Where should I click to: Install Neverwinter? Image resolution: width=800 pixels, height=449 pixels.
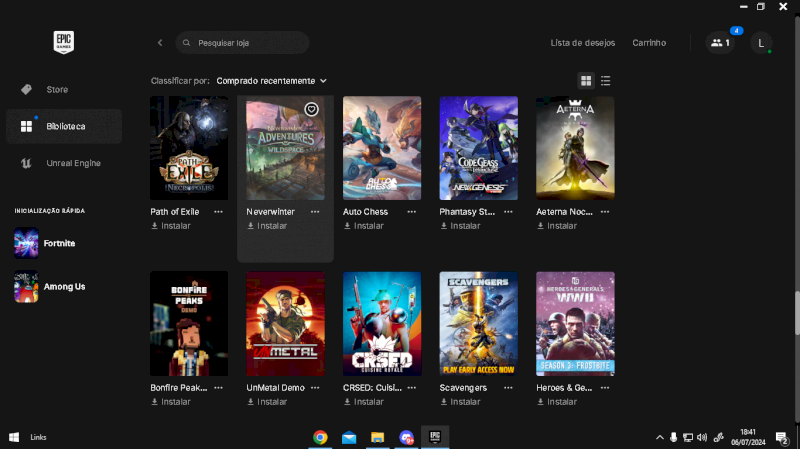tap(267, 226)
